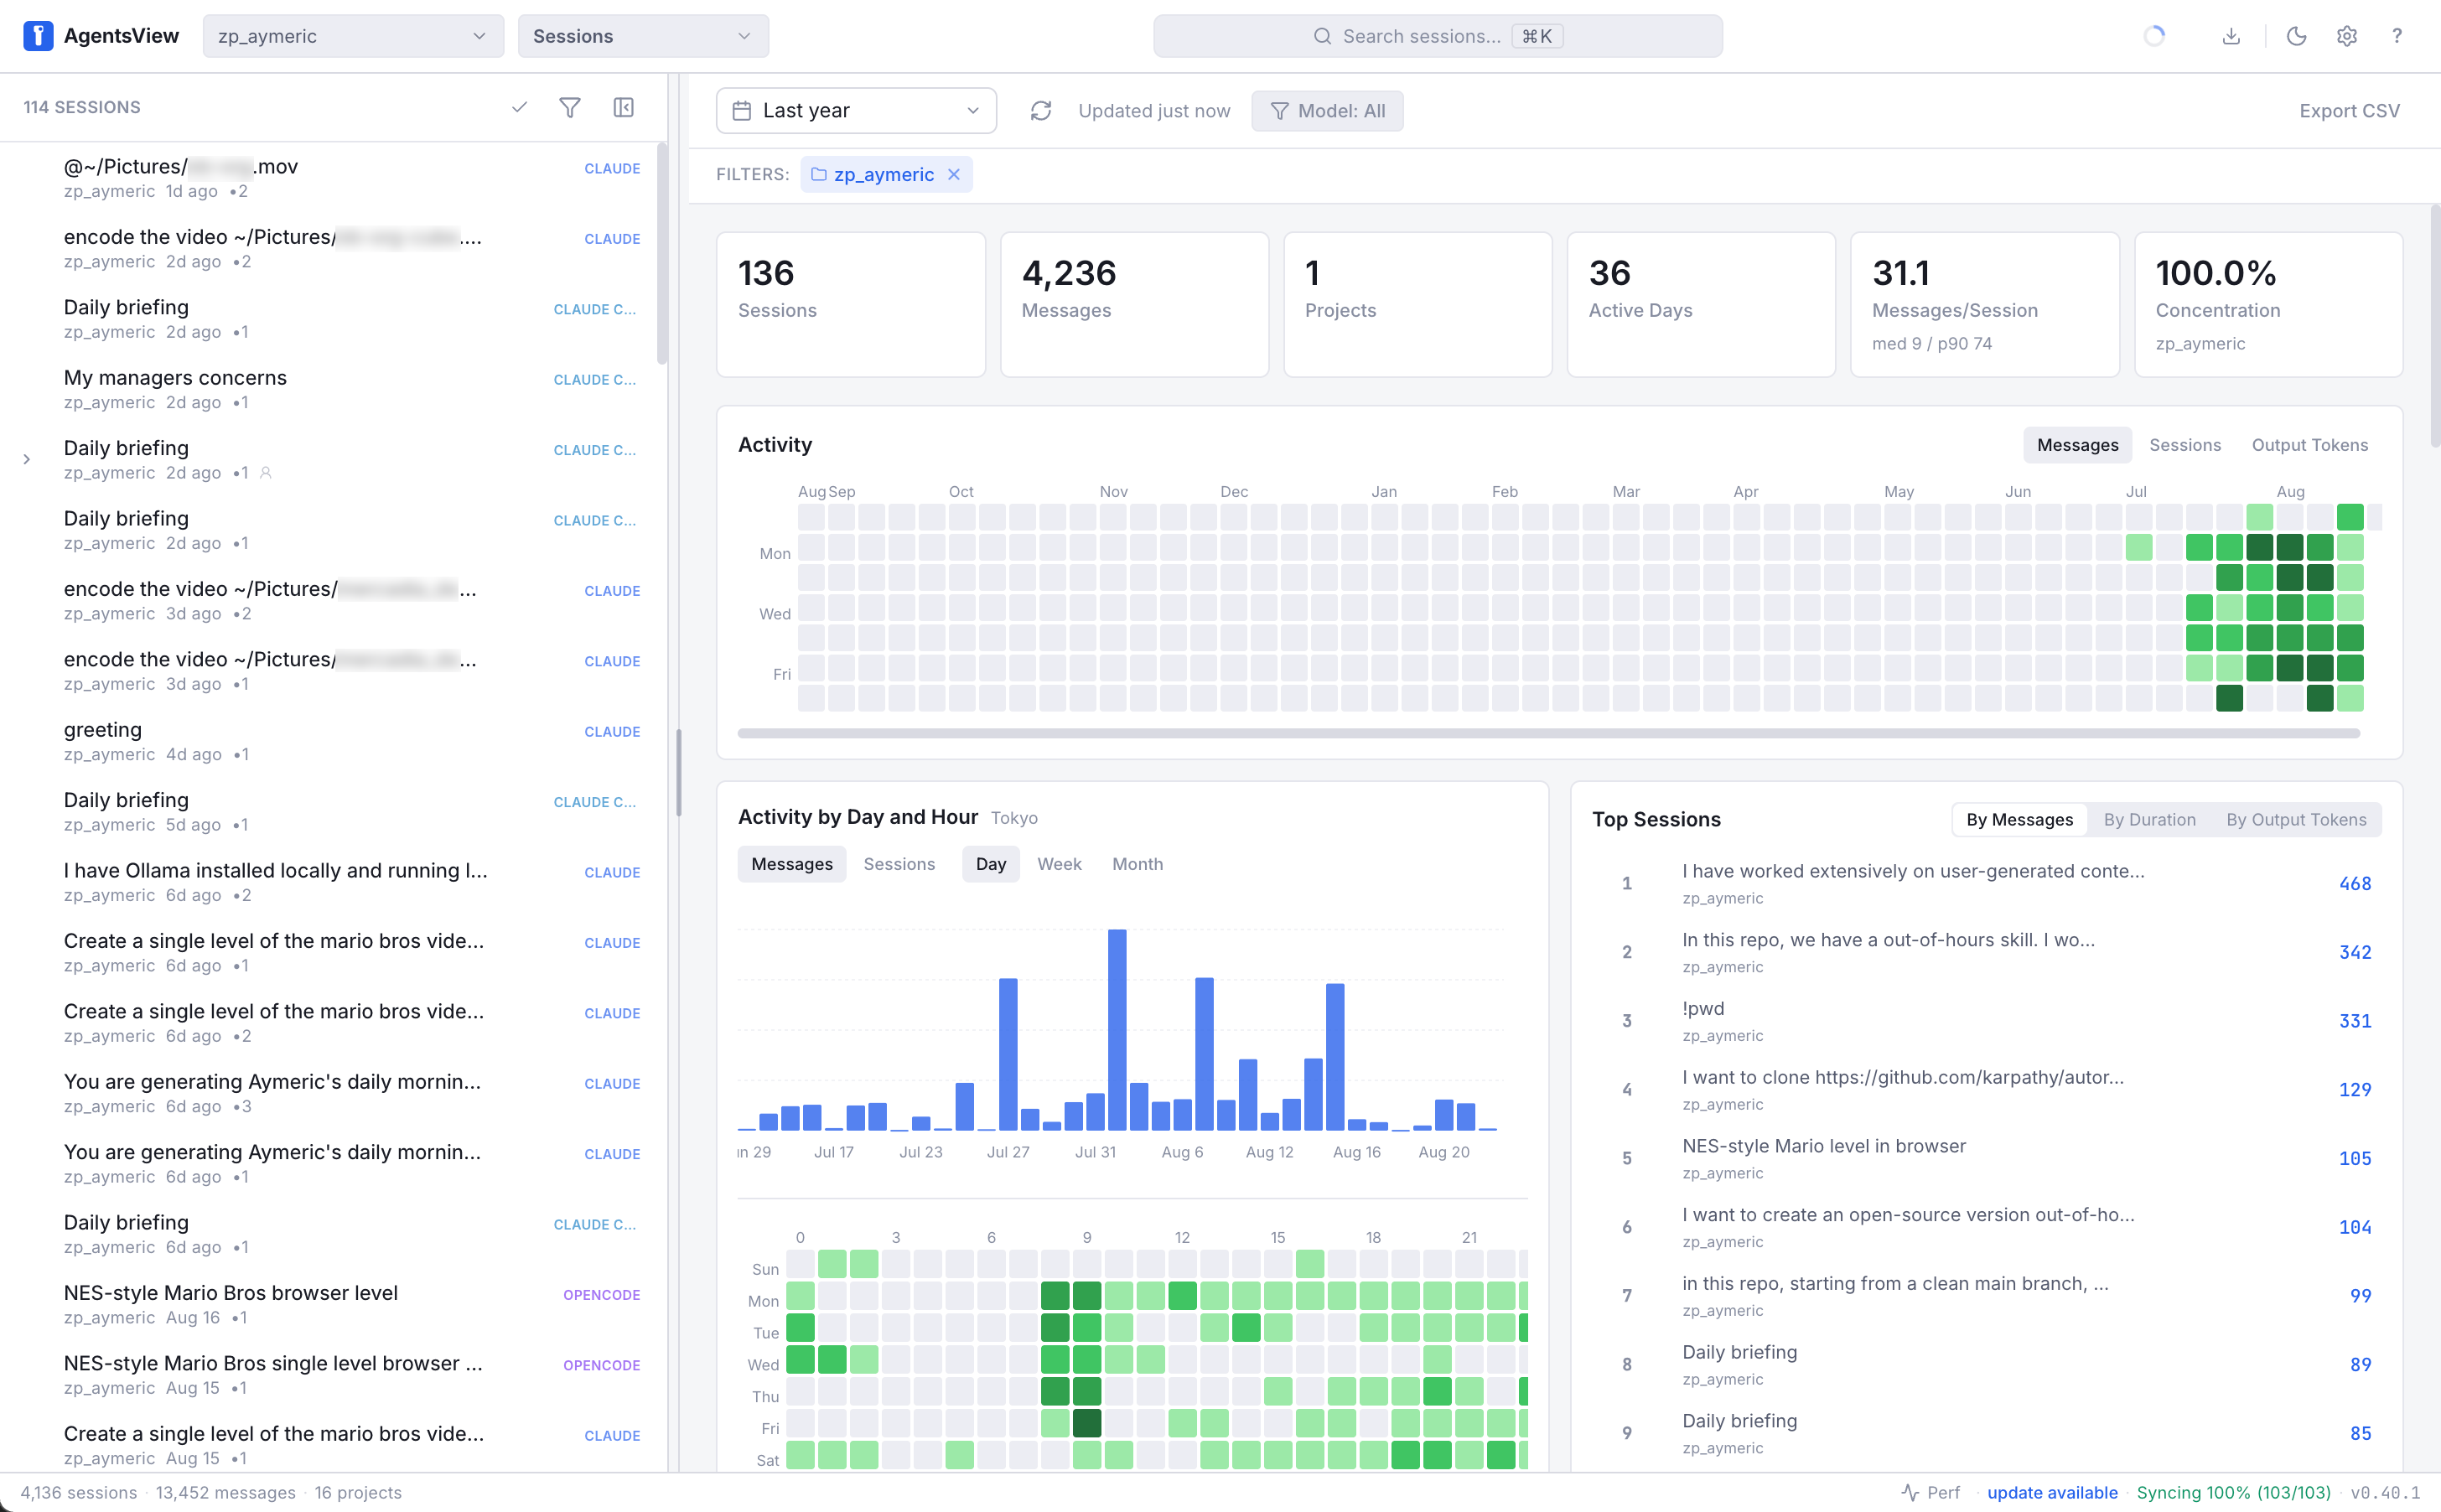Viewport: 2441px width, 1512px height.
Task: Click the search magnifier icon
Action: pyautogui.click(x=1322, y=36)
